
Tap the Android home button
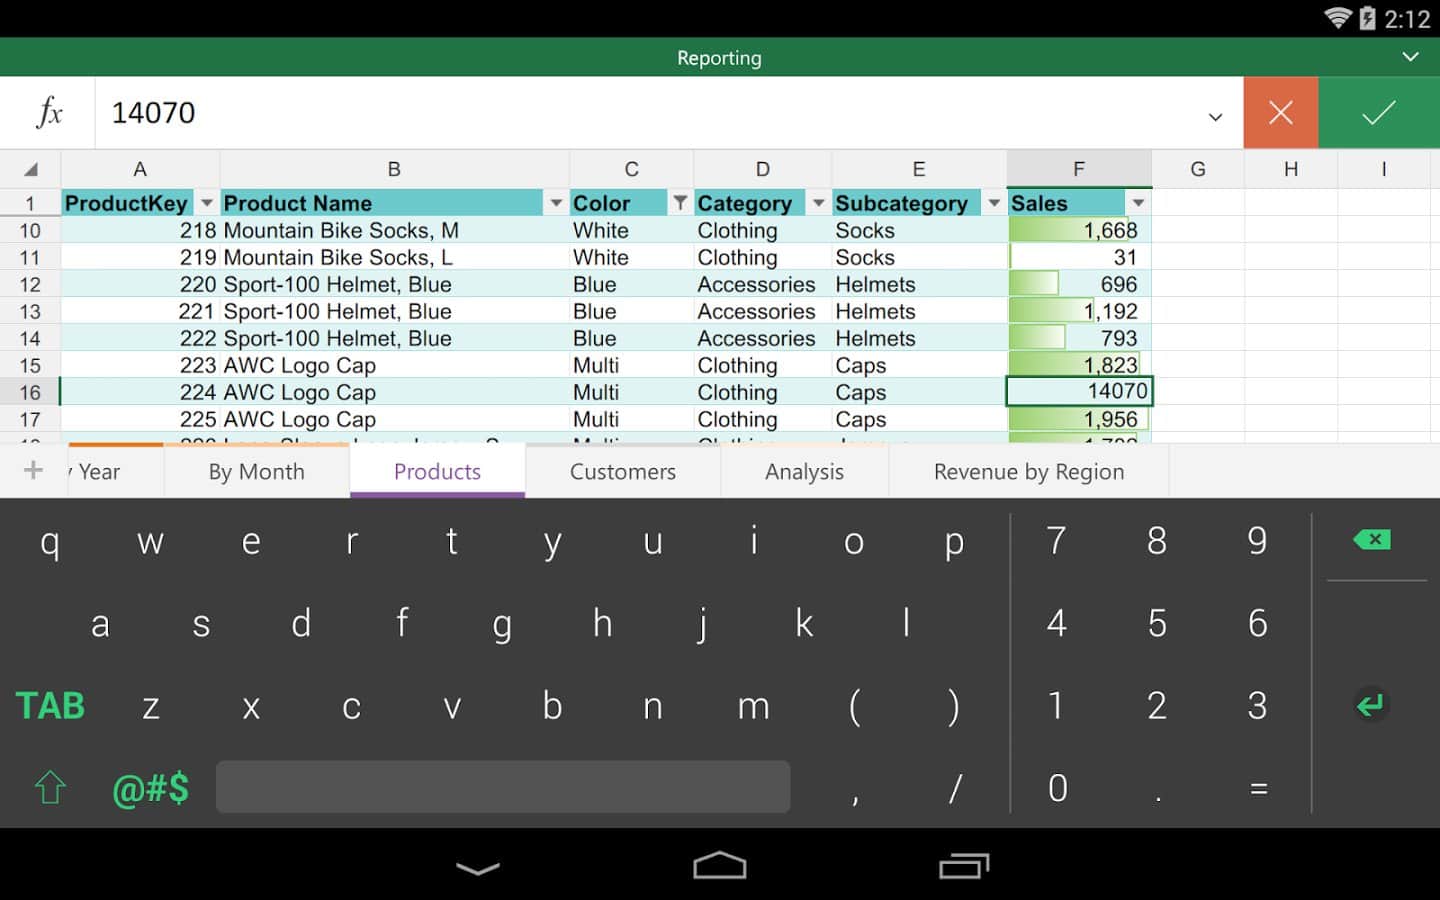pos(719,866)
